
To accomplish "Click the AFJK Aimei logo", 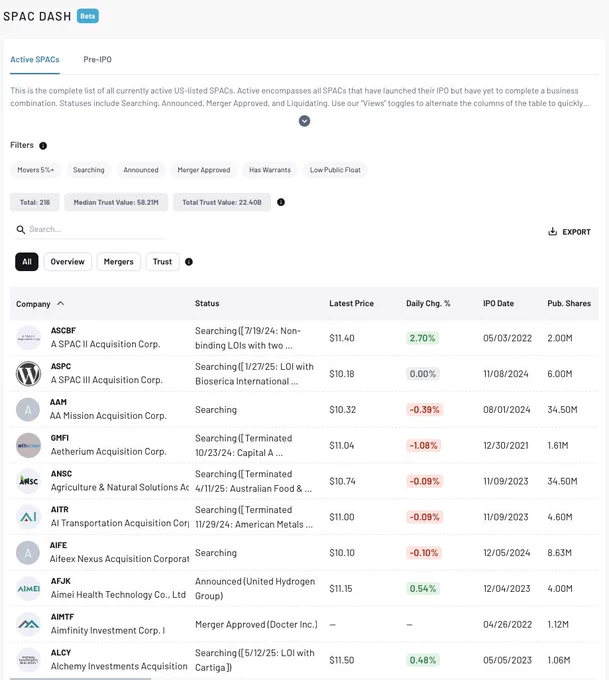I will [28, 588].
